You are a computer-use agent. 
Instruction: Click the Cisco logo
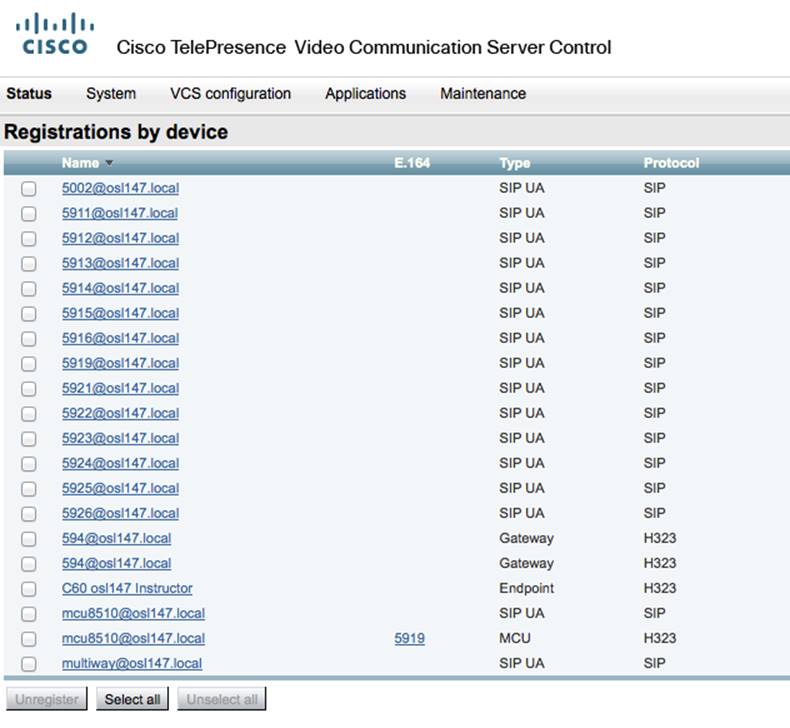pyautogui.click(x=56, y=34)
